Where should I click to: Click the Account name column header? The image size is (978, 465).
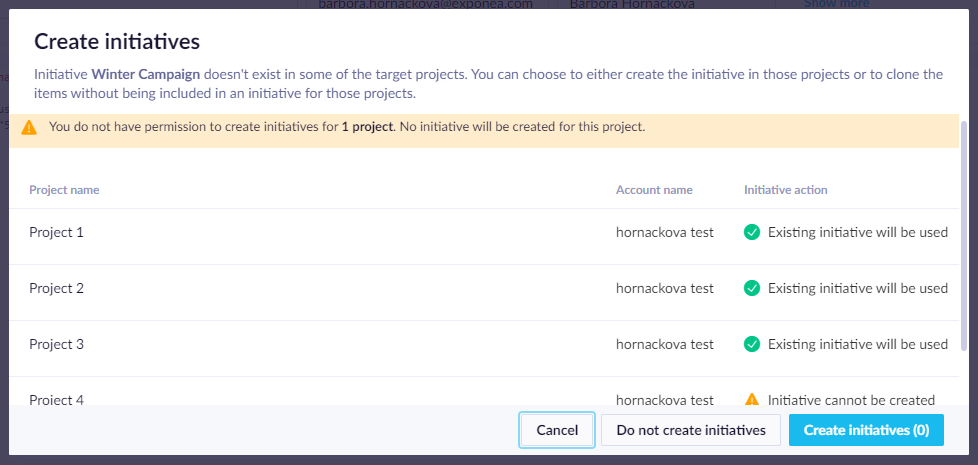(x=654, y=190)
